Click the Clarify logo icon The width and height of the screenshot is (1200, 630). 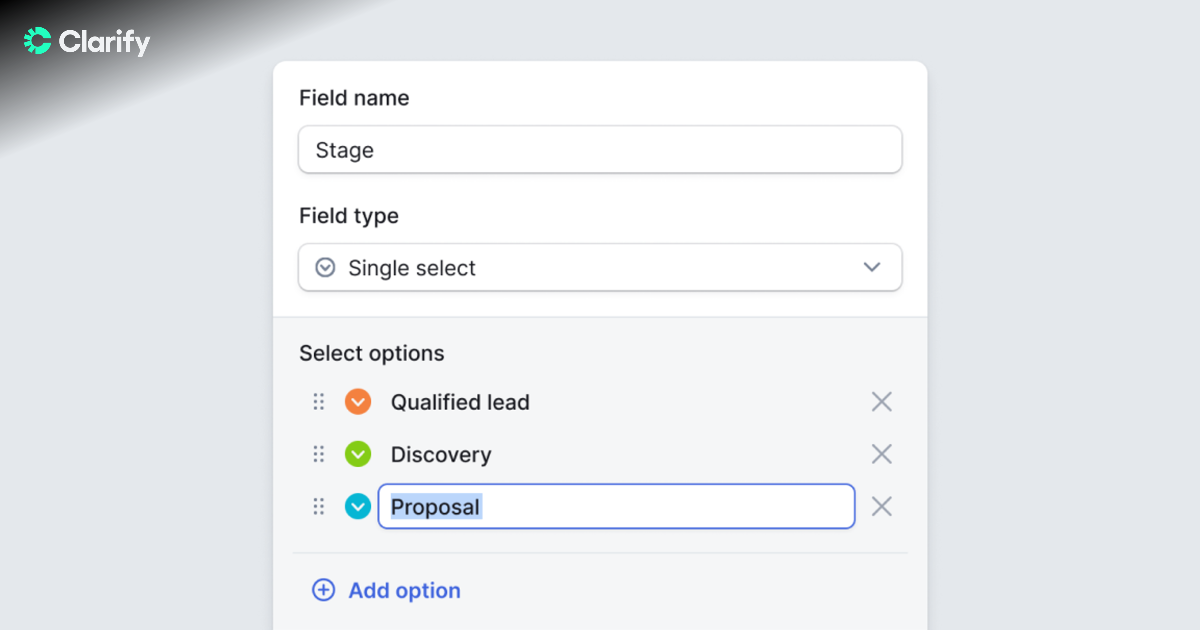pos(36,41)
